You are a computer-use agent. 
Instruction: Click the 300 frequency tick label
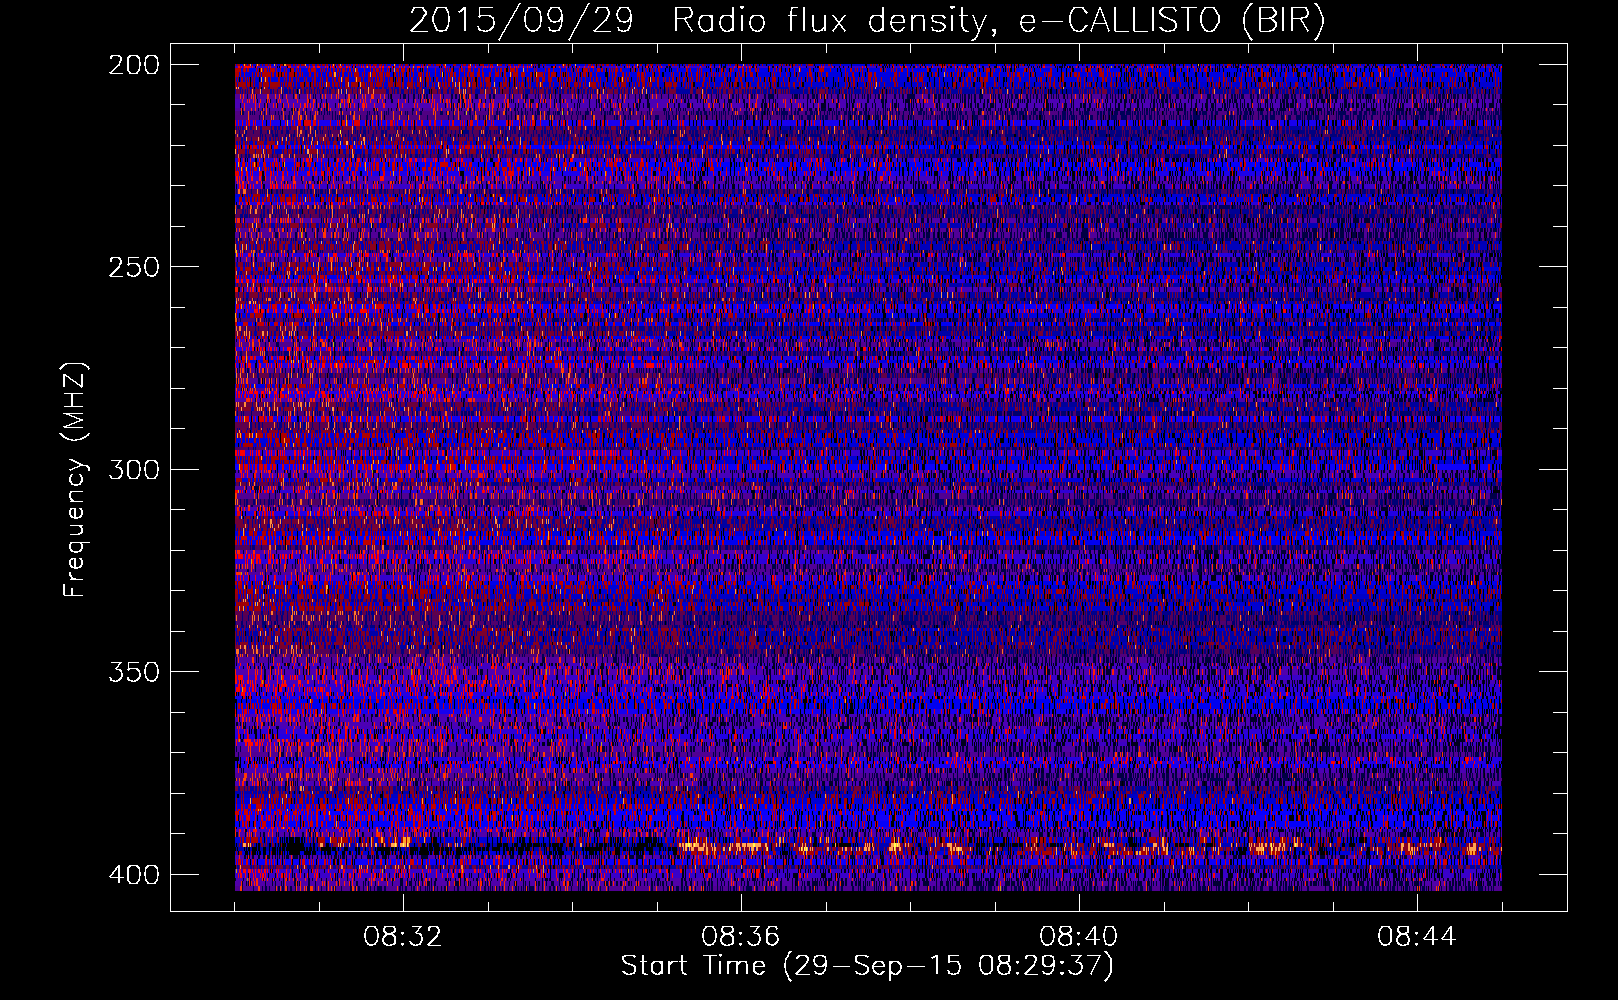(x=133, y=469)
